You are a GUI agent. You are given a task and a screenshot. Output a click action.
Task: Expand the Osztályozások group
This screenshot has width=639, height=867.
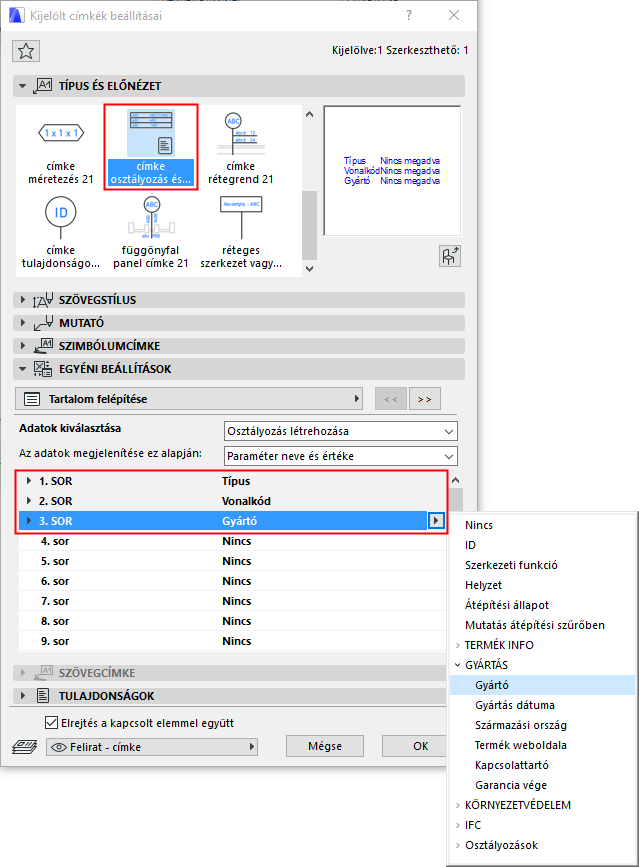click(x=458, y=845)
